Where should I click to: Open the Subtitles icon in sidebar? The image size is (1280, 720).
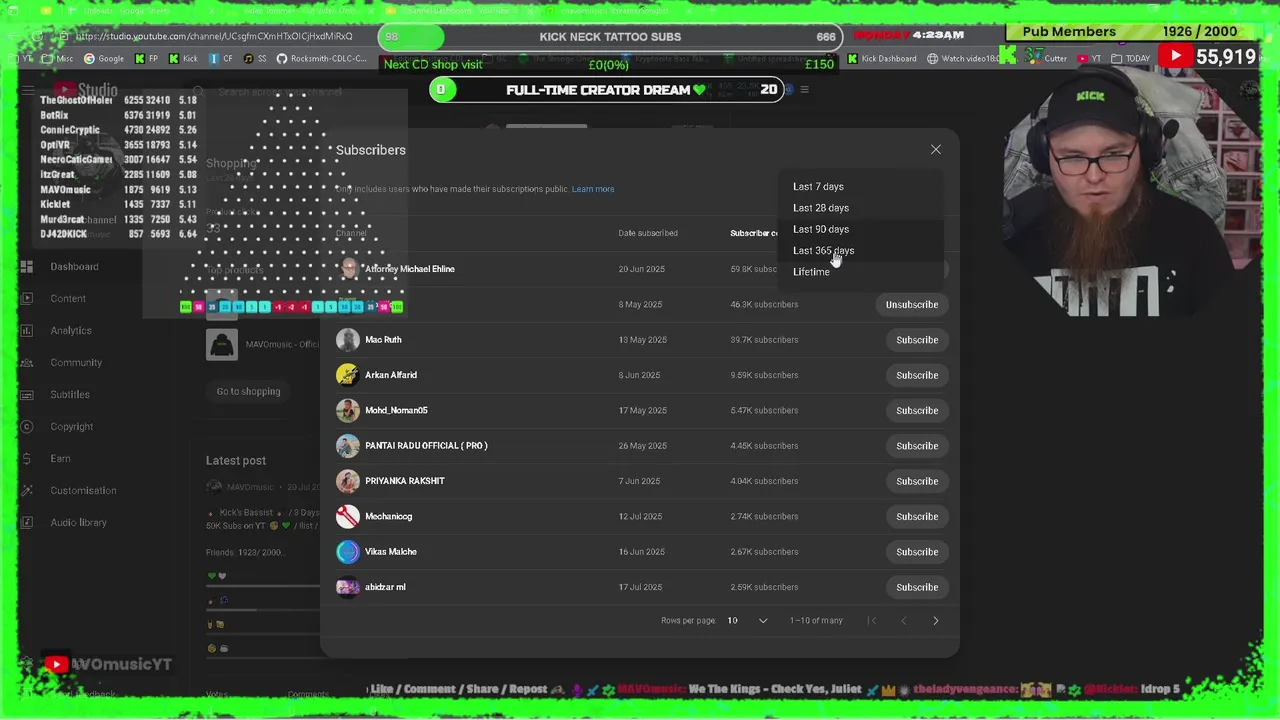26,395
